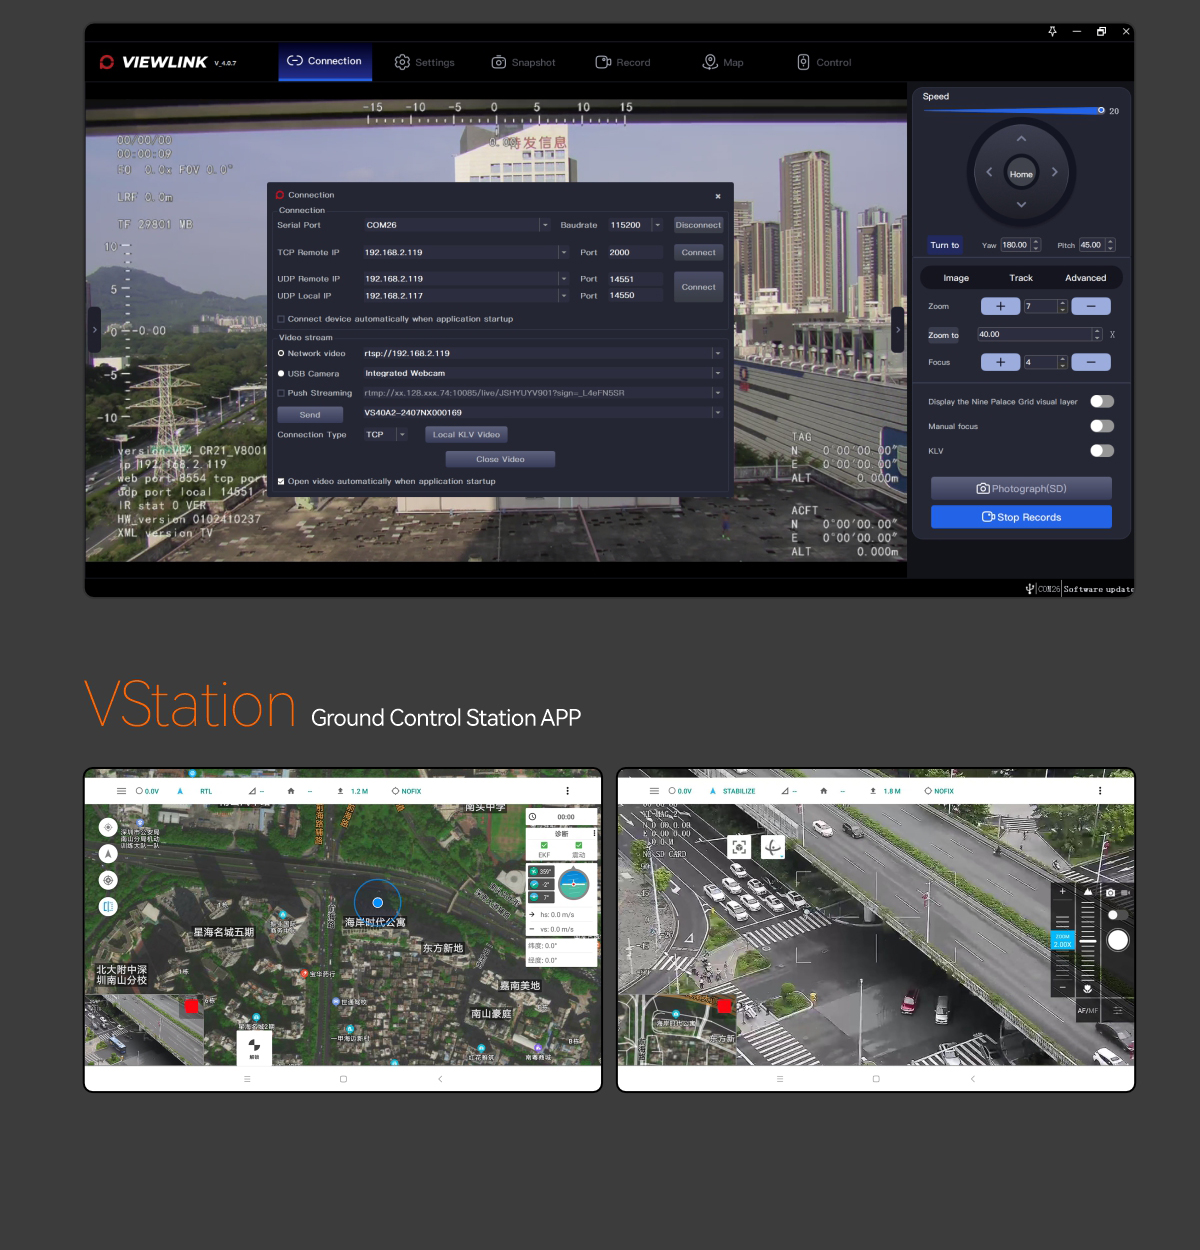Viewport: 1200px width, 1250px height.
Task: Open the Control tab
Action: pyautogui.click(x=824, y=62)
